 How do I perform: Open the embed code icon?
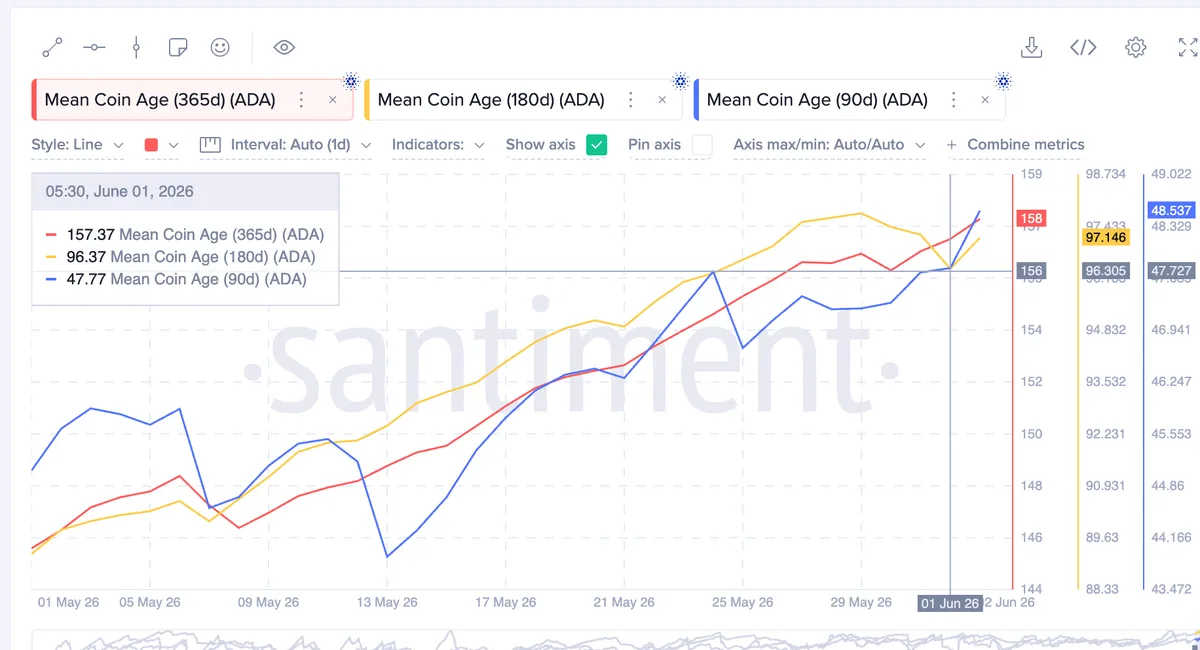click(1083, 47)
